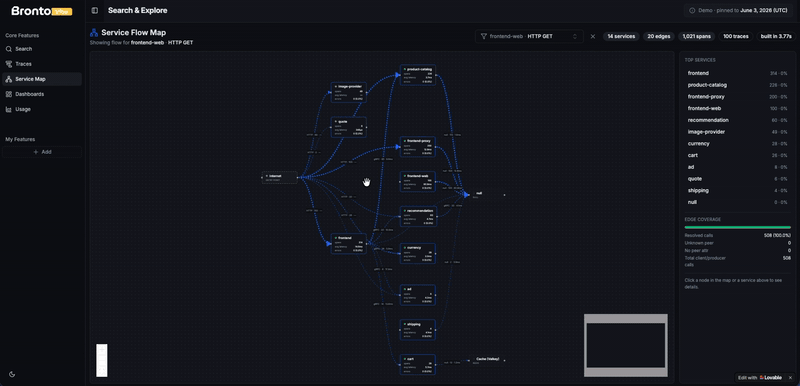Dismiss the Edit with Lovable badge
Viewport: 800px width, 386px height.
[x=790, y=378]
